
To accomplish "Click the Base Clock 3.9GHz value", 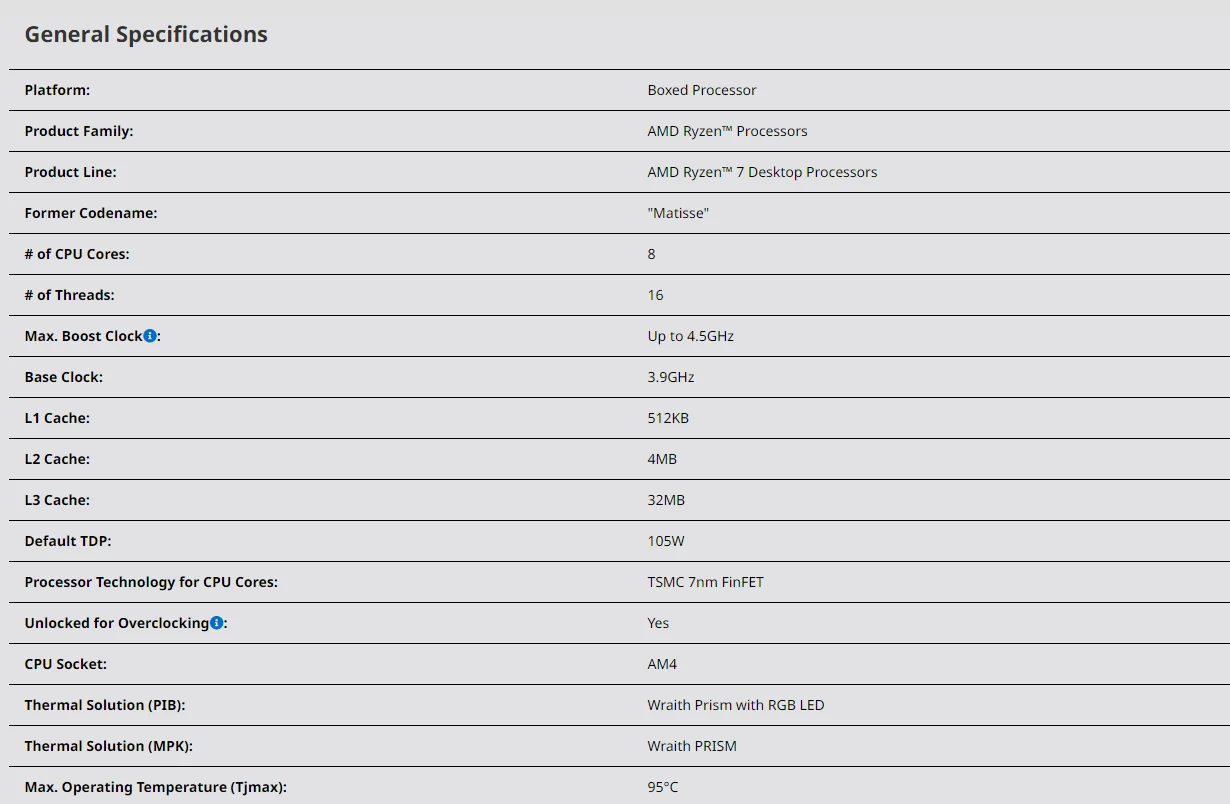I will (x=670, y=377).
